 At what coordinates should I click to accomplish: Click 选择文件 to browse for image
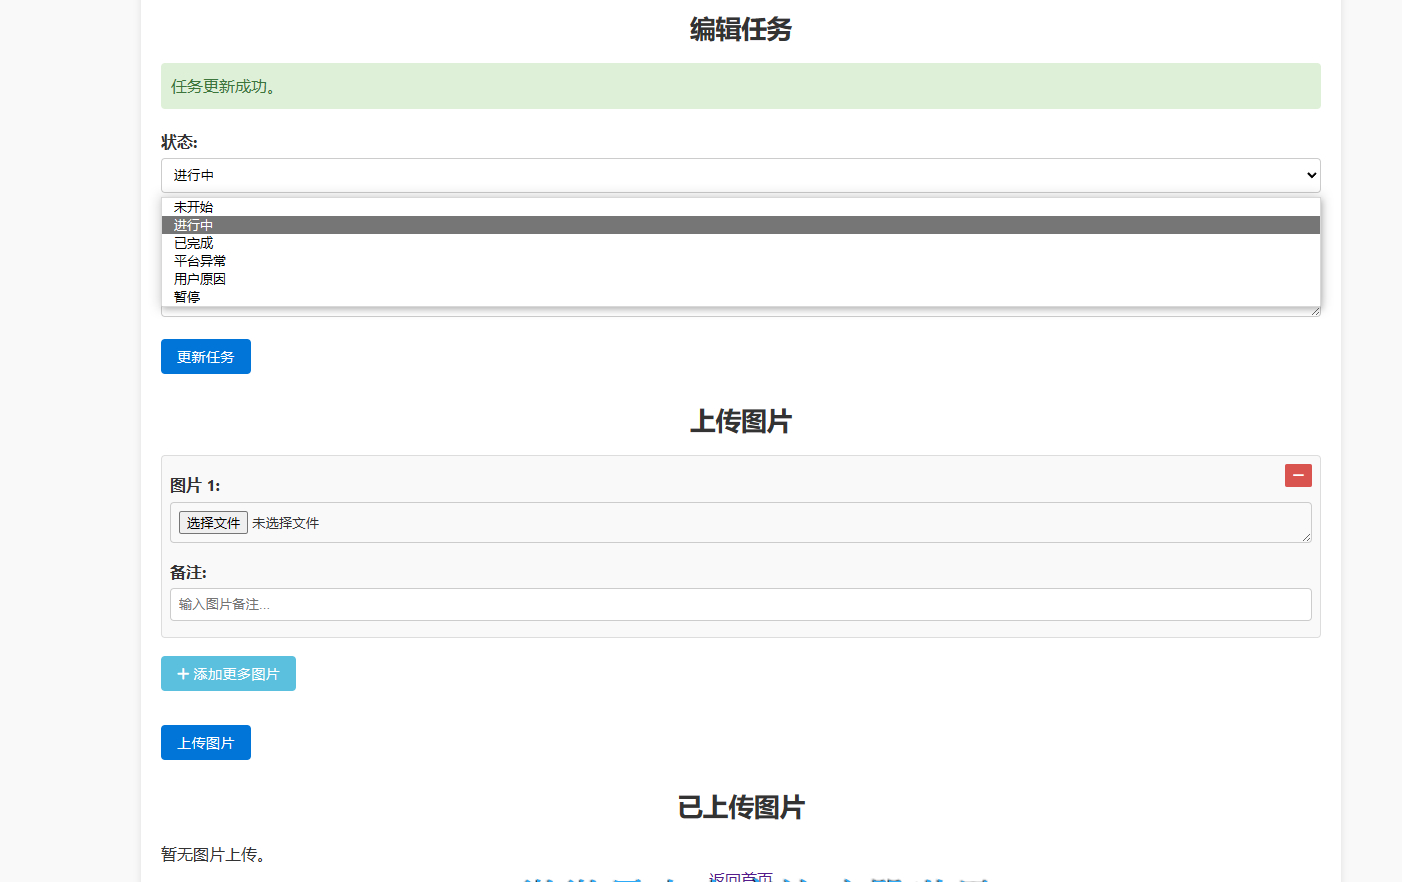coord(213,523)
